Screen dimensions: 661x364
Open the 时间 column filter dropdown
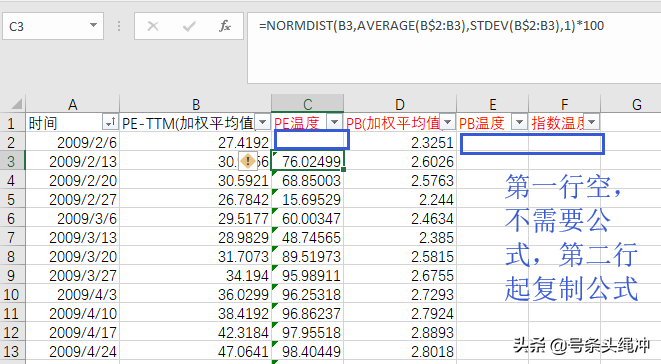click(110, 123)
